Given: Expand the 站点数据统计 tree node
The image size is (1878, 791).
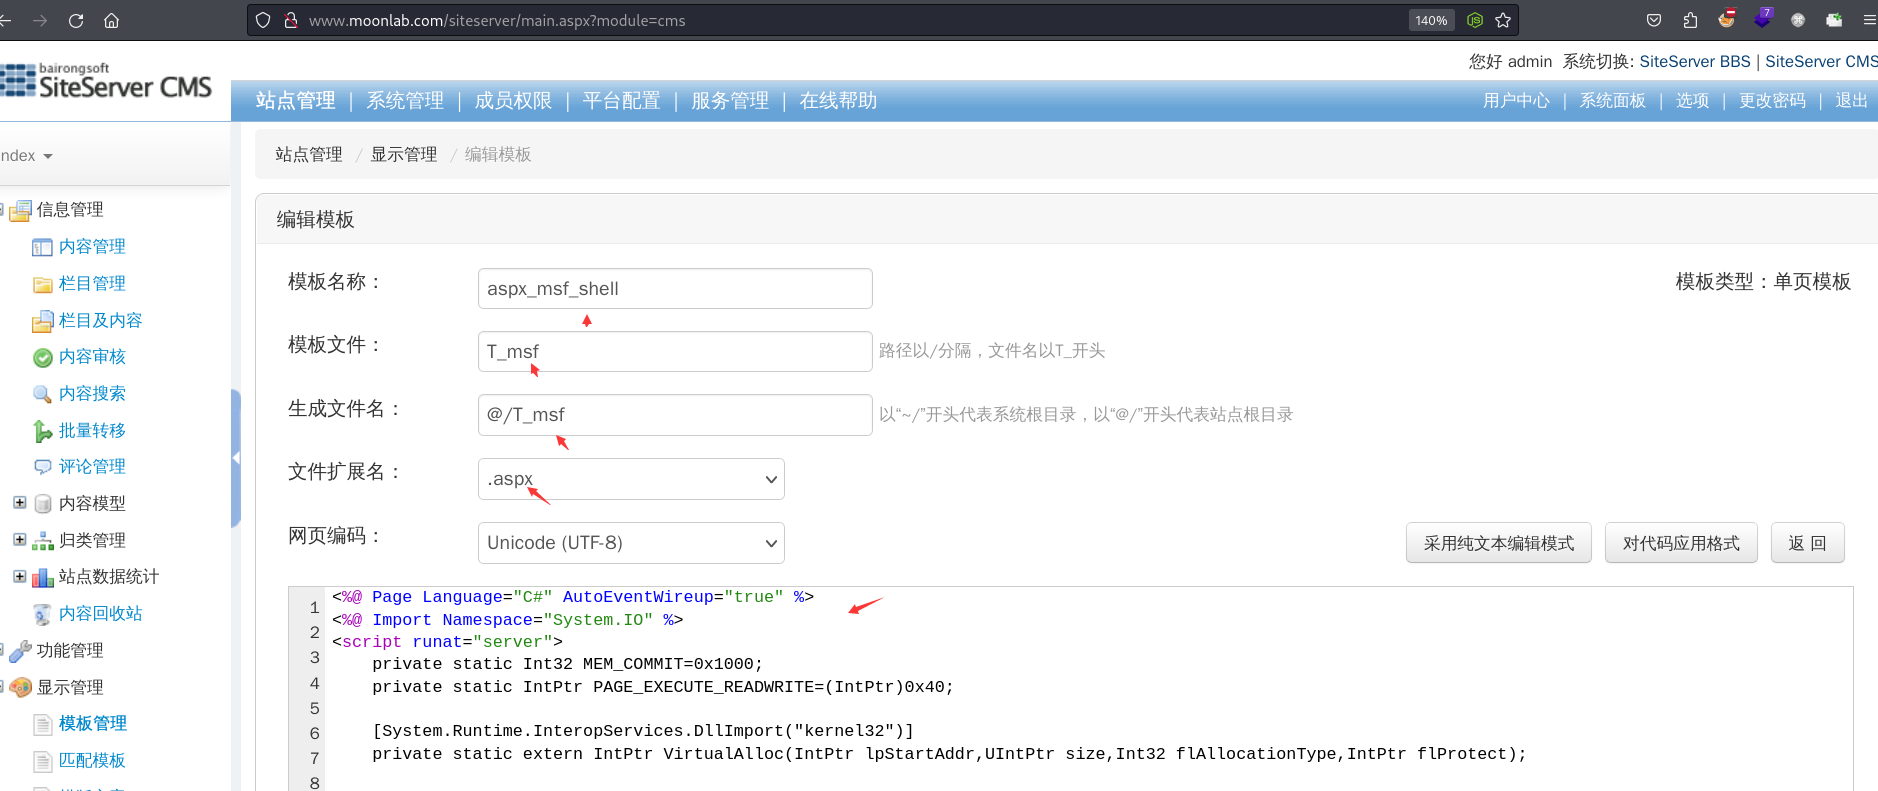Looking at the screenshot, I should [x=19, y=577].
